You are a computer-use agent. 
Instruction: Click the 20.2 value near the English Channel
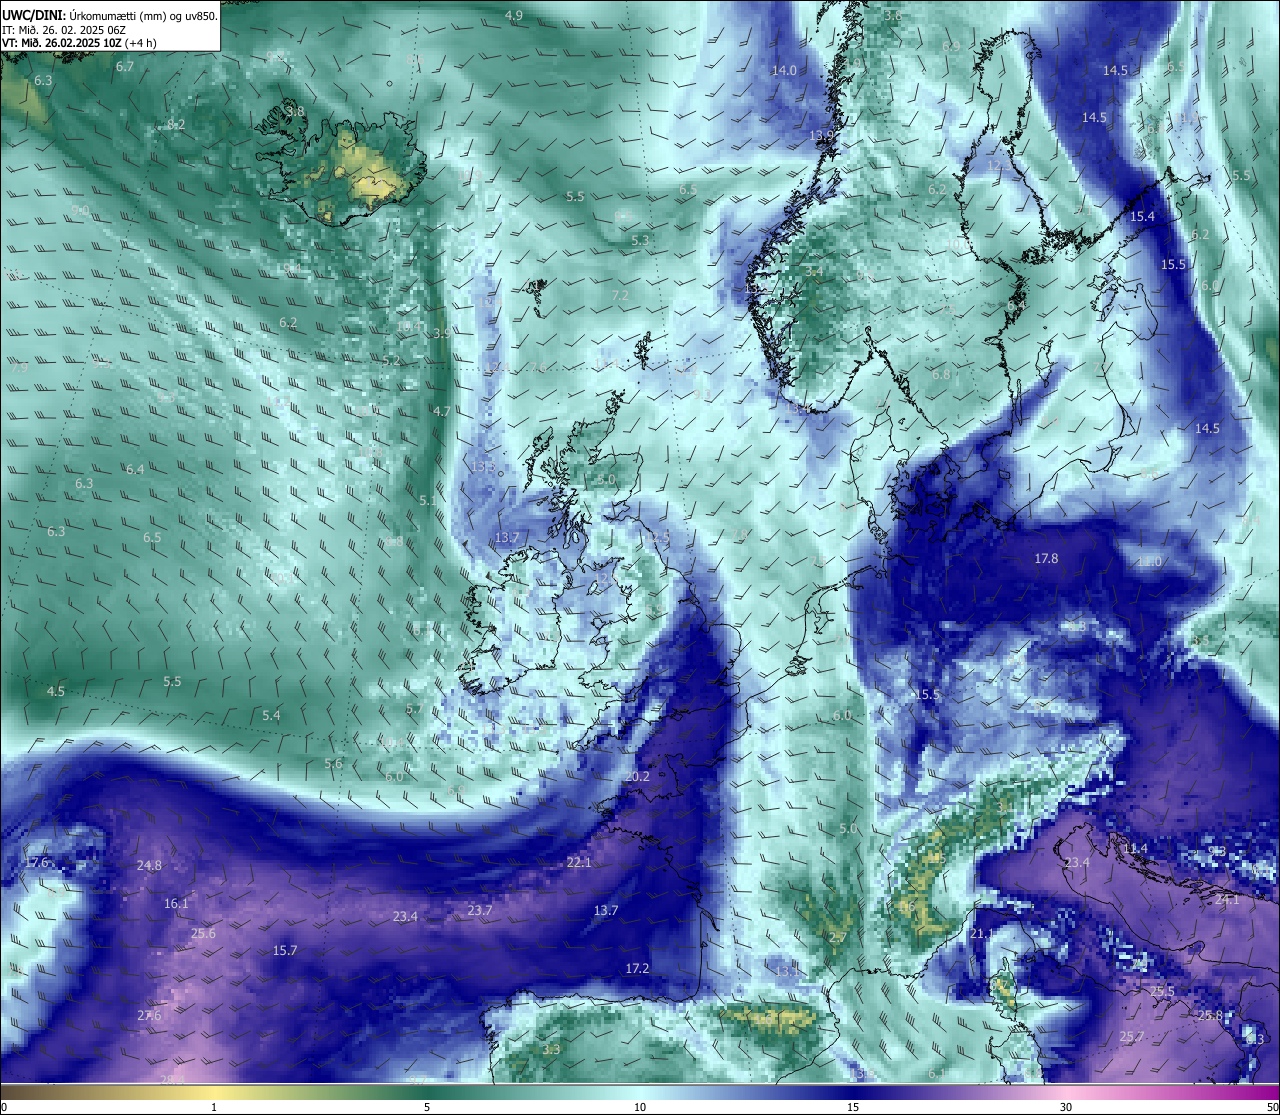point(637,776)
